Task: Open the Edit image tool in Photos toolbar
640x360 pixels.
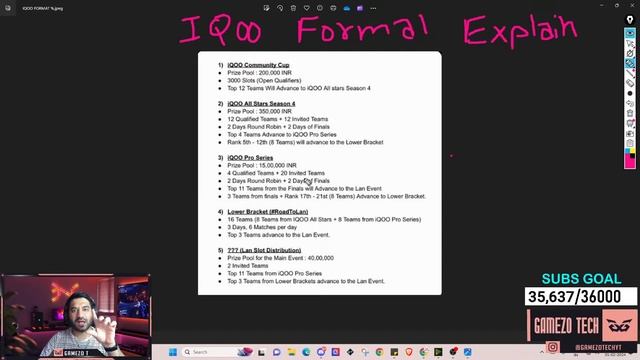Action: point(267,8)
